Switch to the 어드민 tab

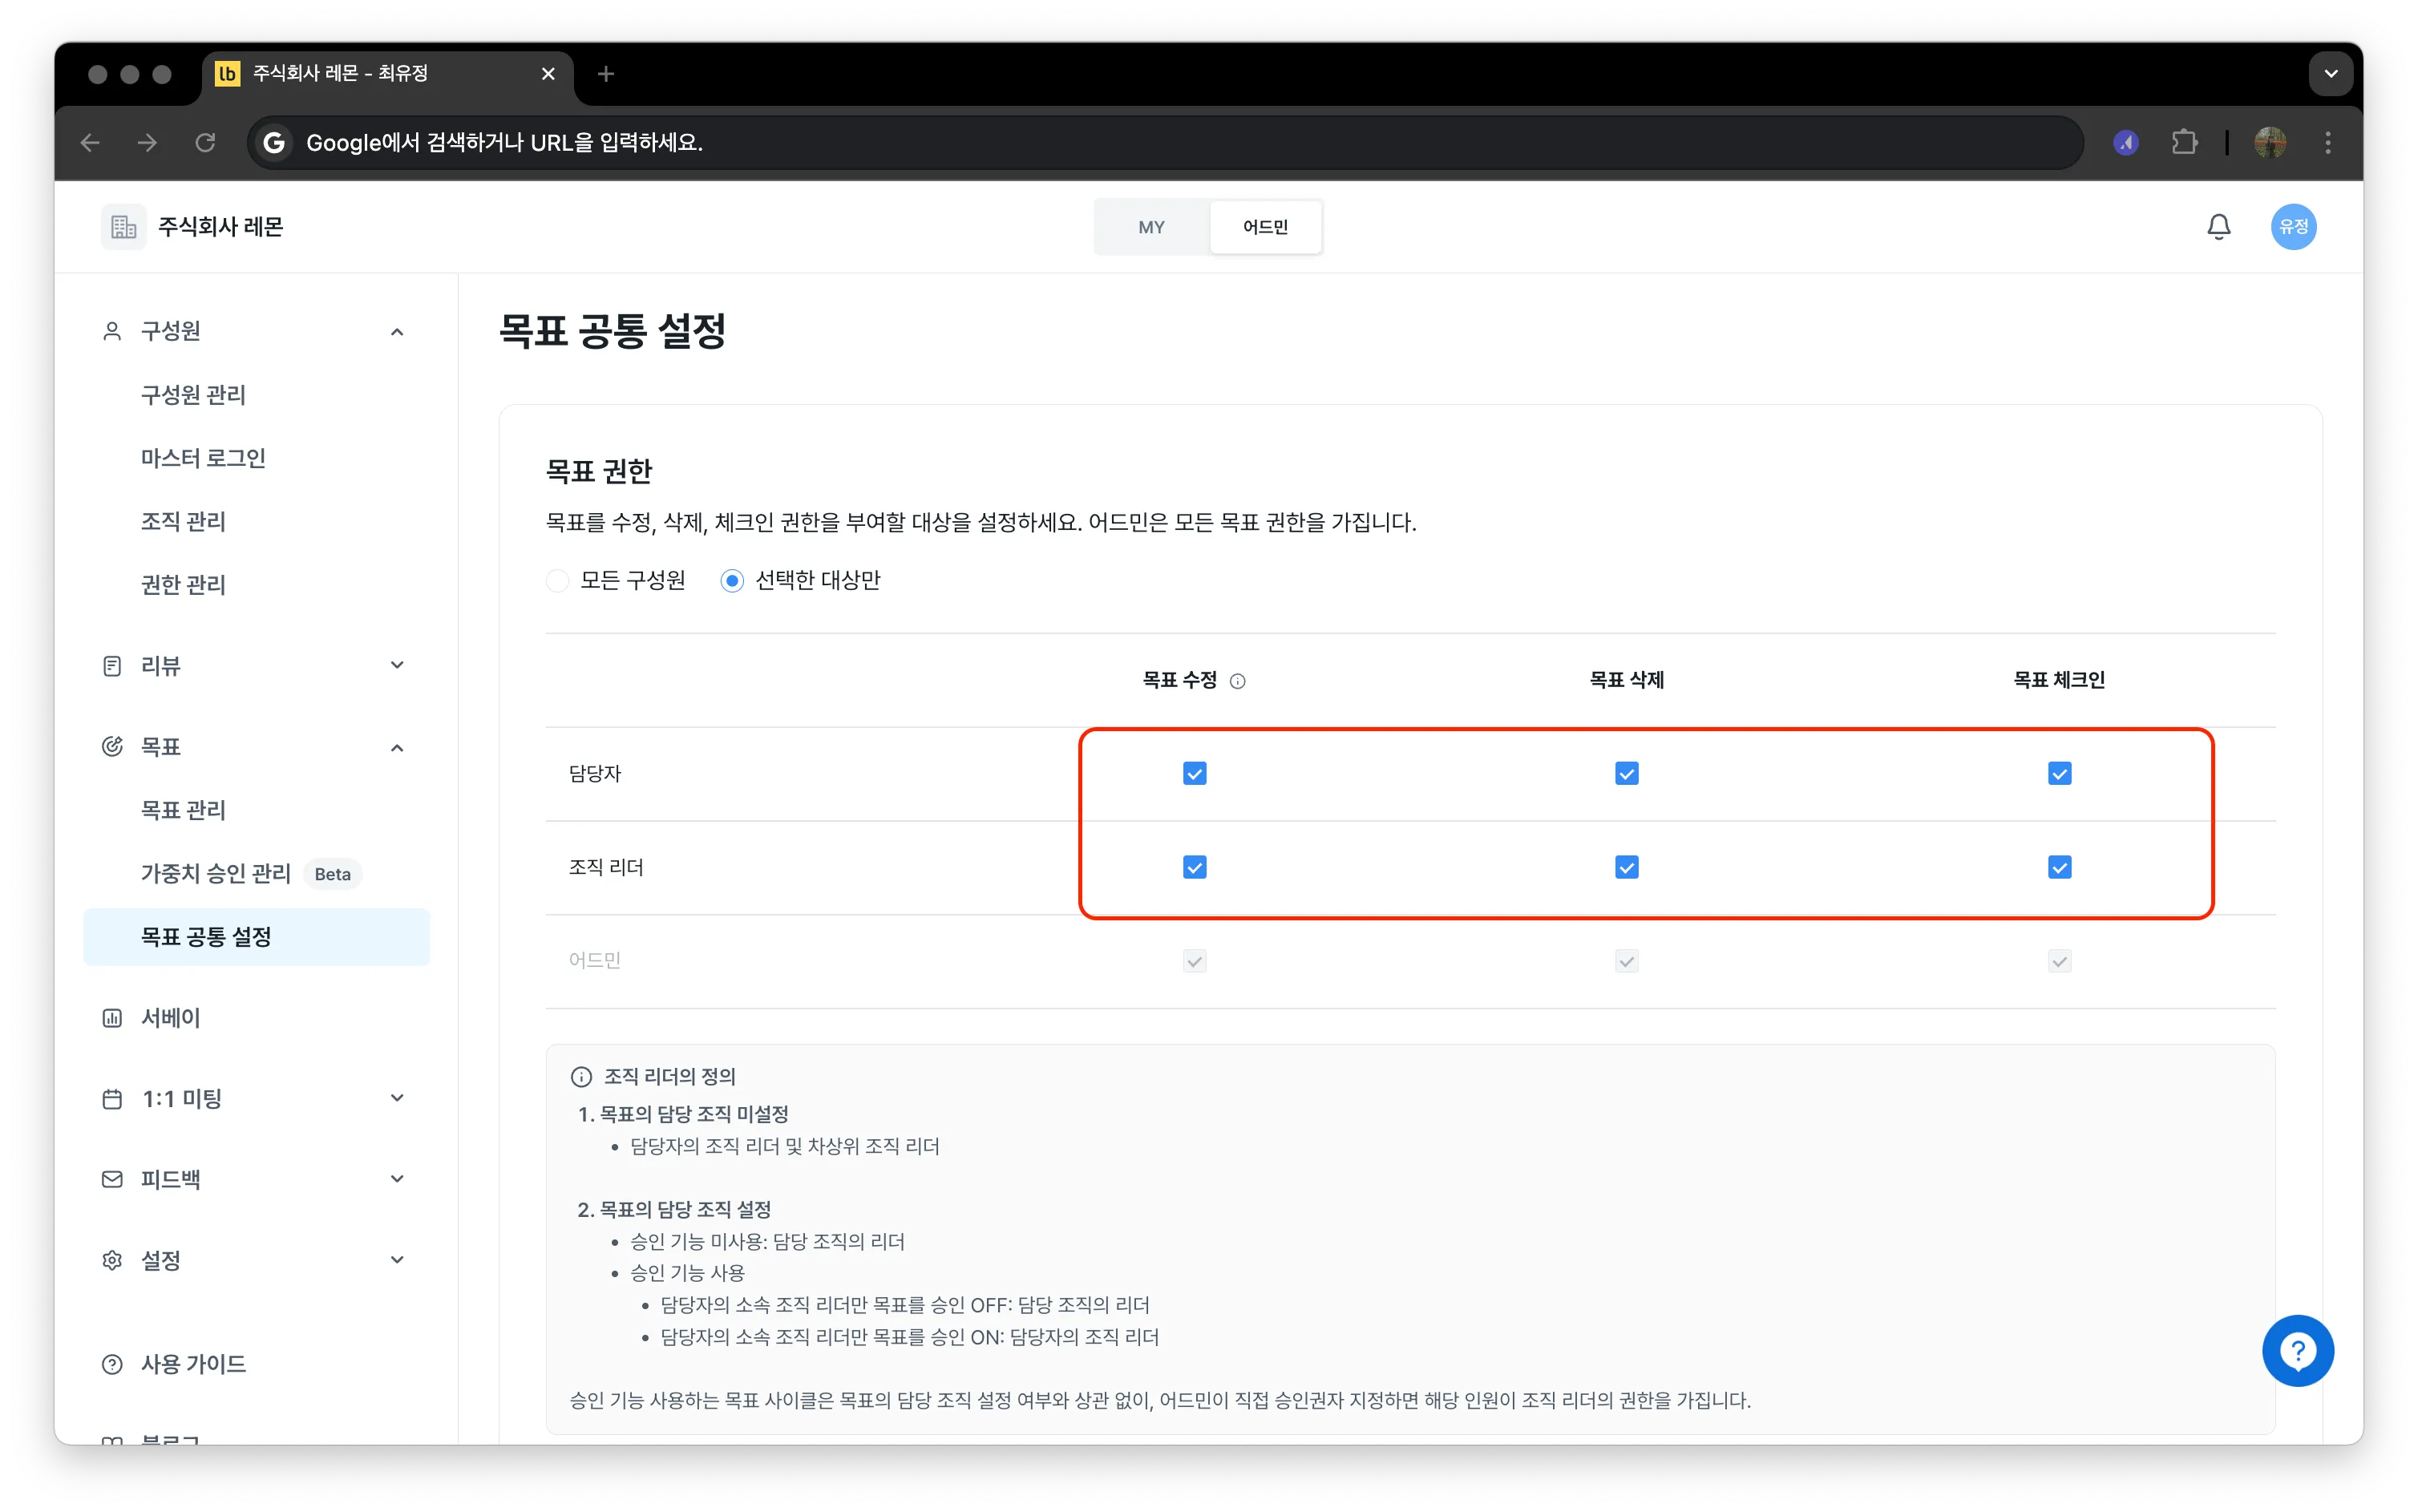(1265, 227)
